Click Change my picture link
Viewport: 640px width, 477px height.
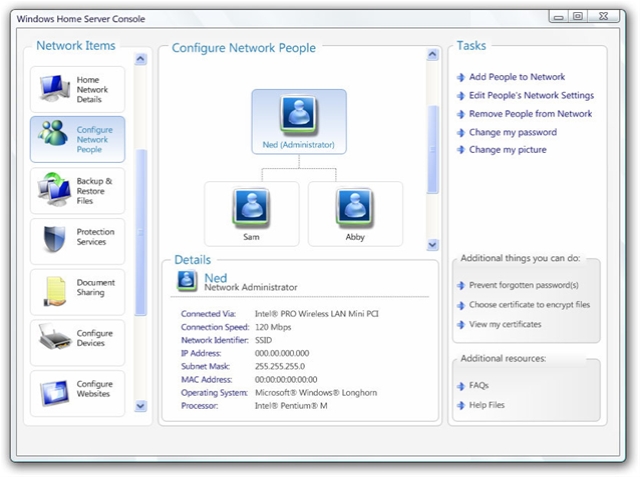click(507, 150)
